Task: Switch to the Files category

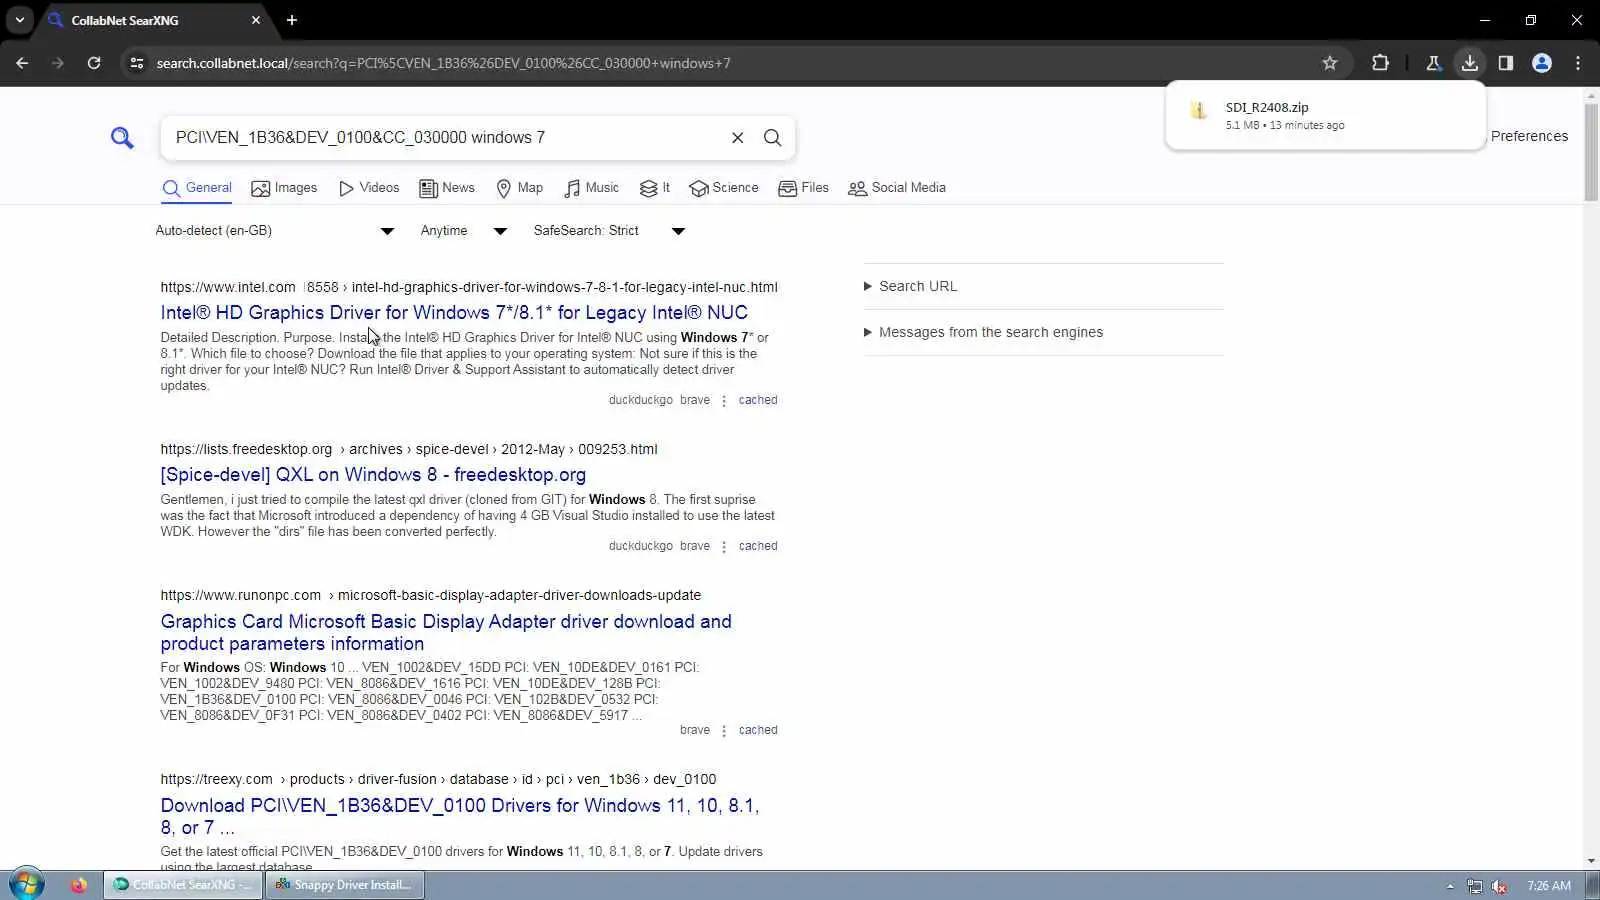Action: coord(803,188)
